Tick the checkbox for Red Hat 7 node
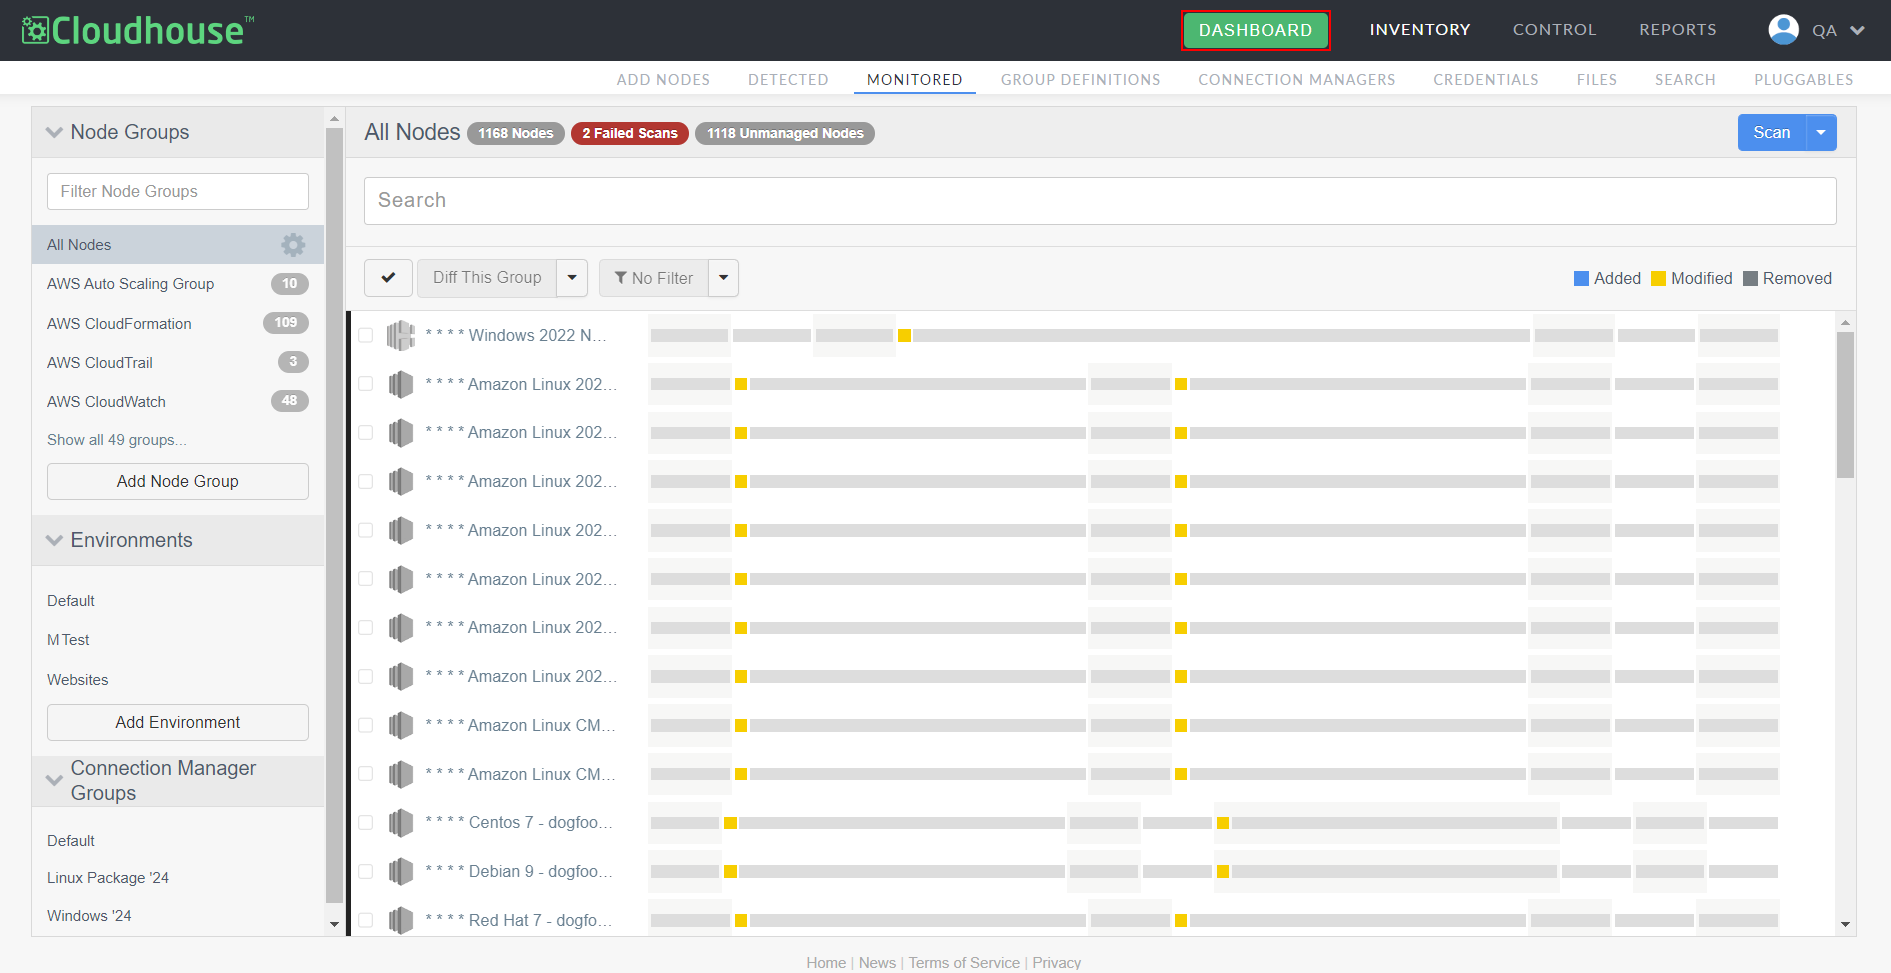The image size is (1891, 973). click(x=366, y=920)
